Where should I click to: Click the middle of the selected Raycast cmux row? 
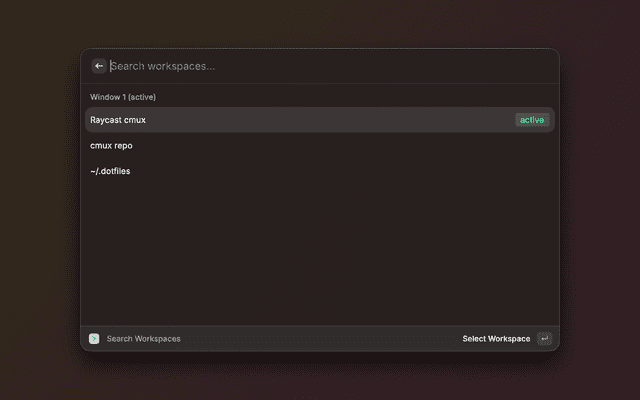[x=320, y=120]
